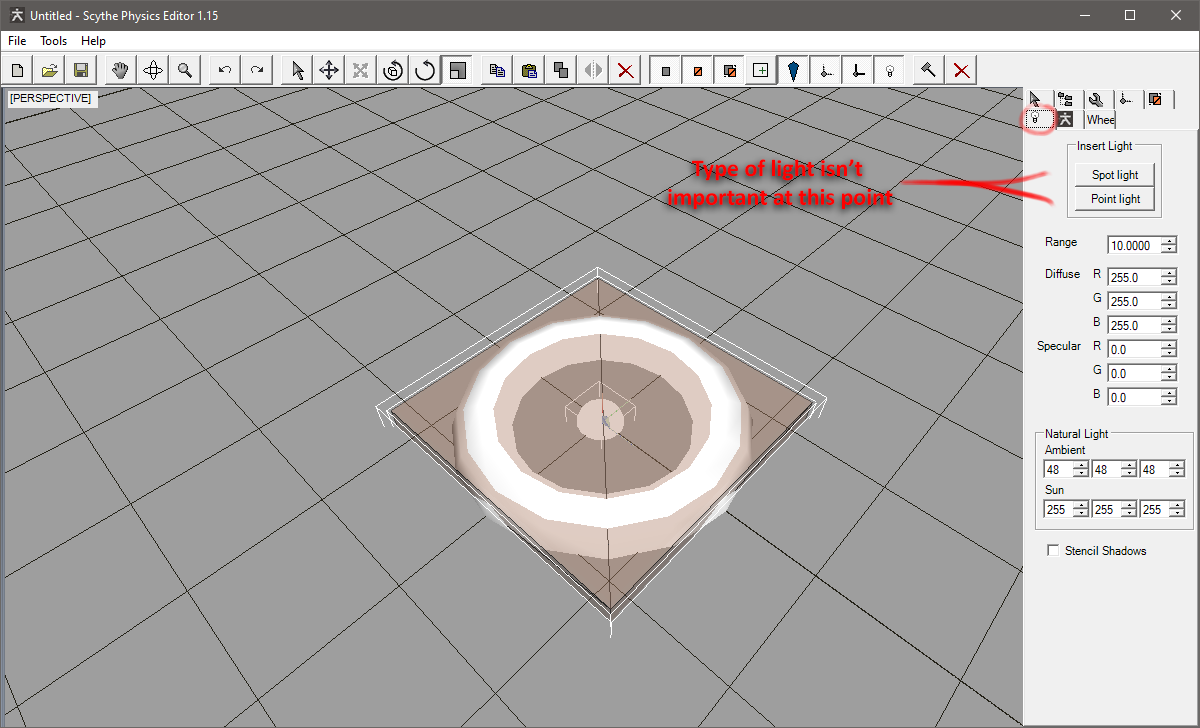Switch to the Whee panel tab
Image resolution: width=1200 pixels, height=728 pixels.
click(1100, 120)
